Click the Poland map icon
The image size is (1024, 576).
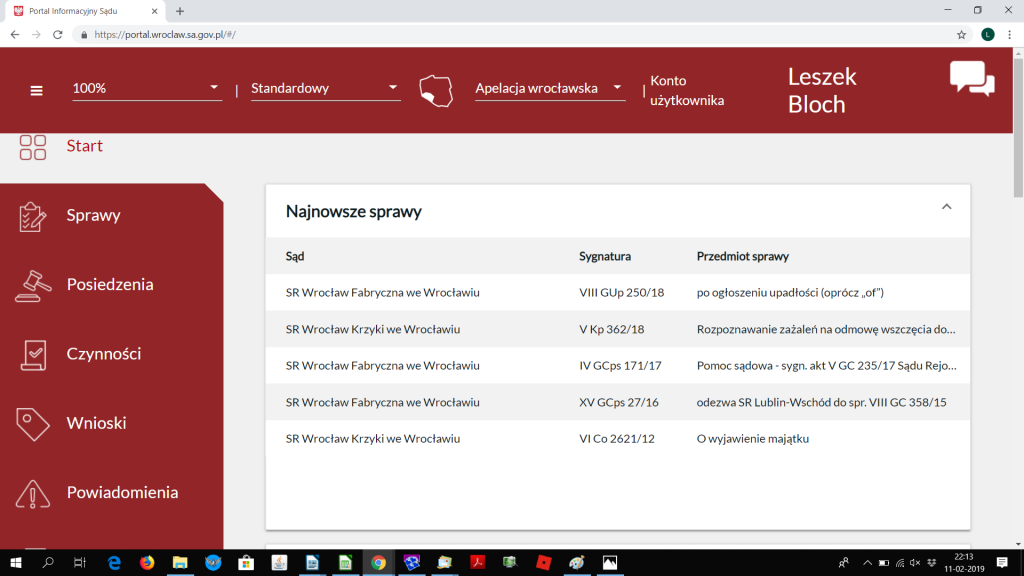(436, 91)
